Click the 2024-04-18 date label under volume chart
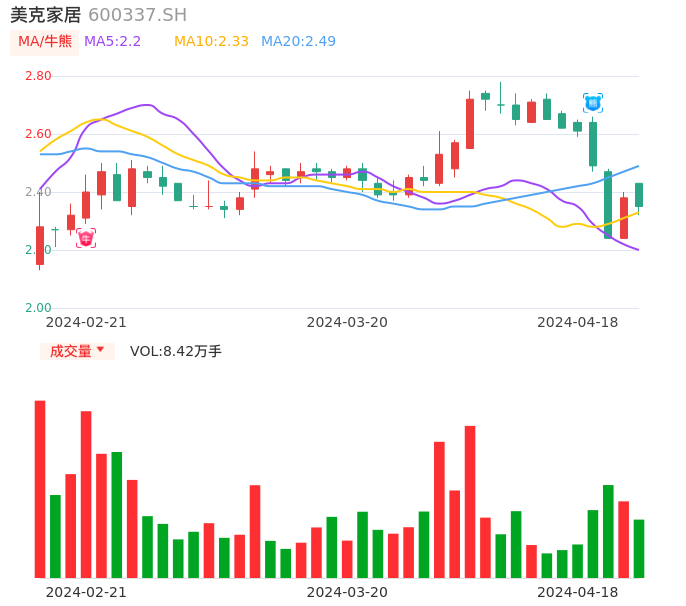 point(578,592)
